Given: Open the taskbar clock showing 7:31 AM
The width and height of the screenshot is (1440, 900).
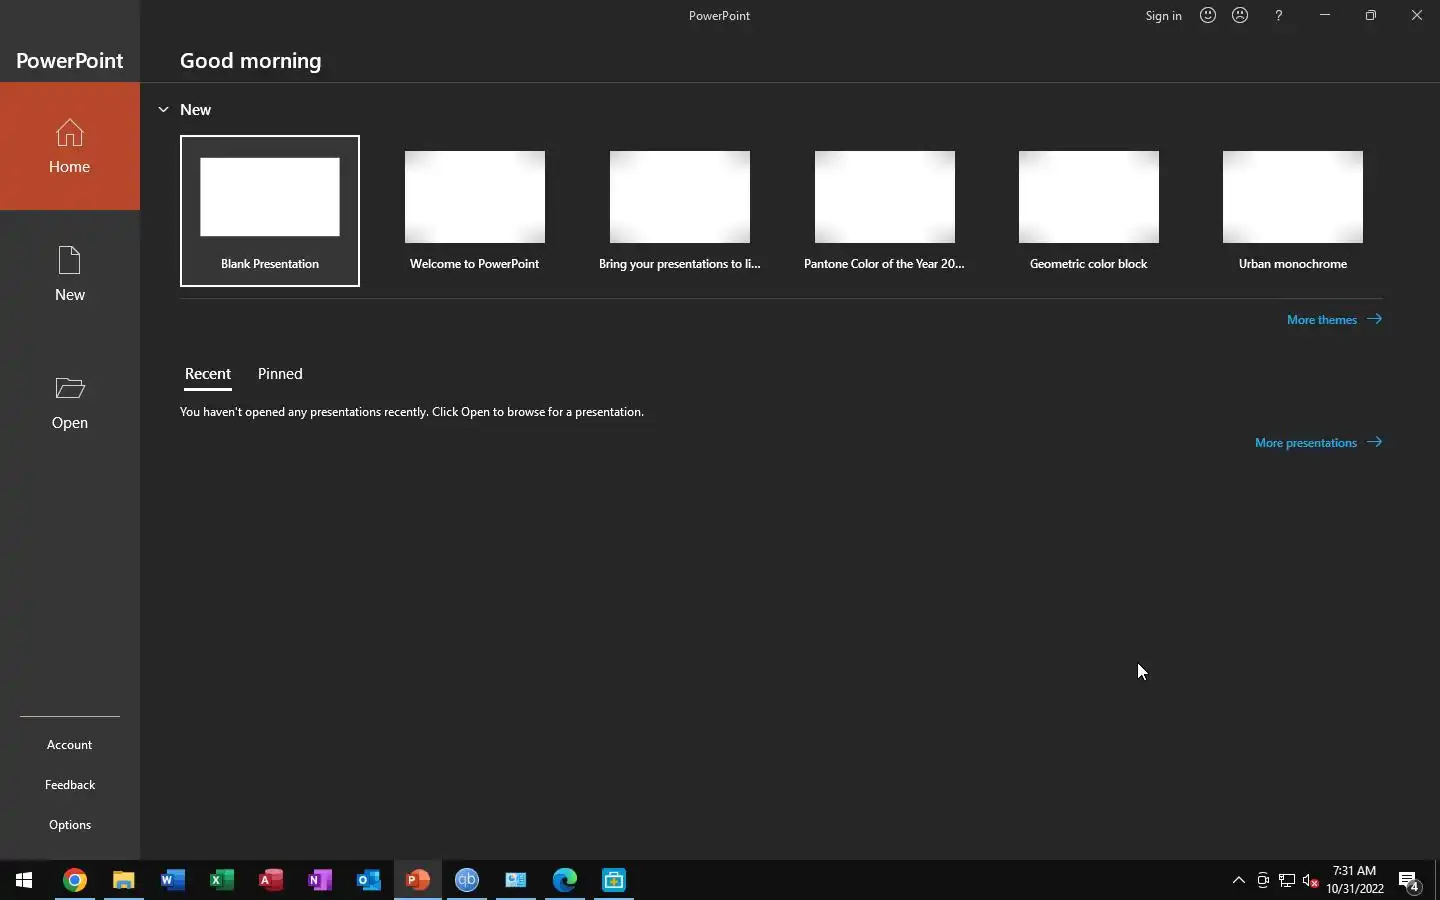Looking at the screenshot, I should point(1355,880).
